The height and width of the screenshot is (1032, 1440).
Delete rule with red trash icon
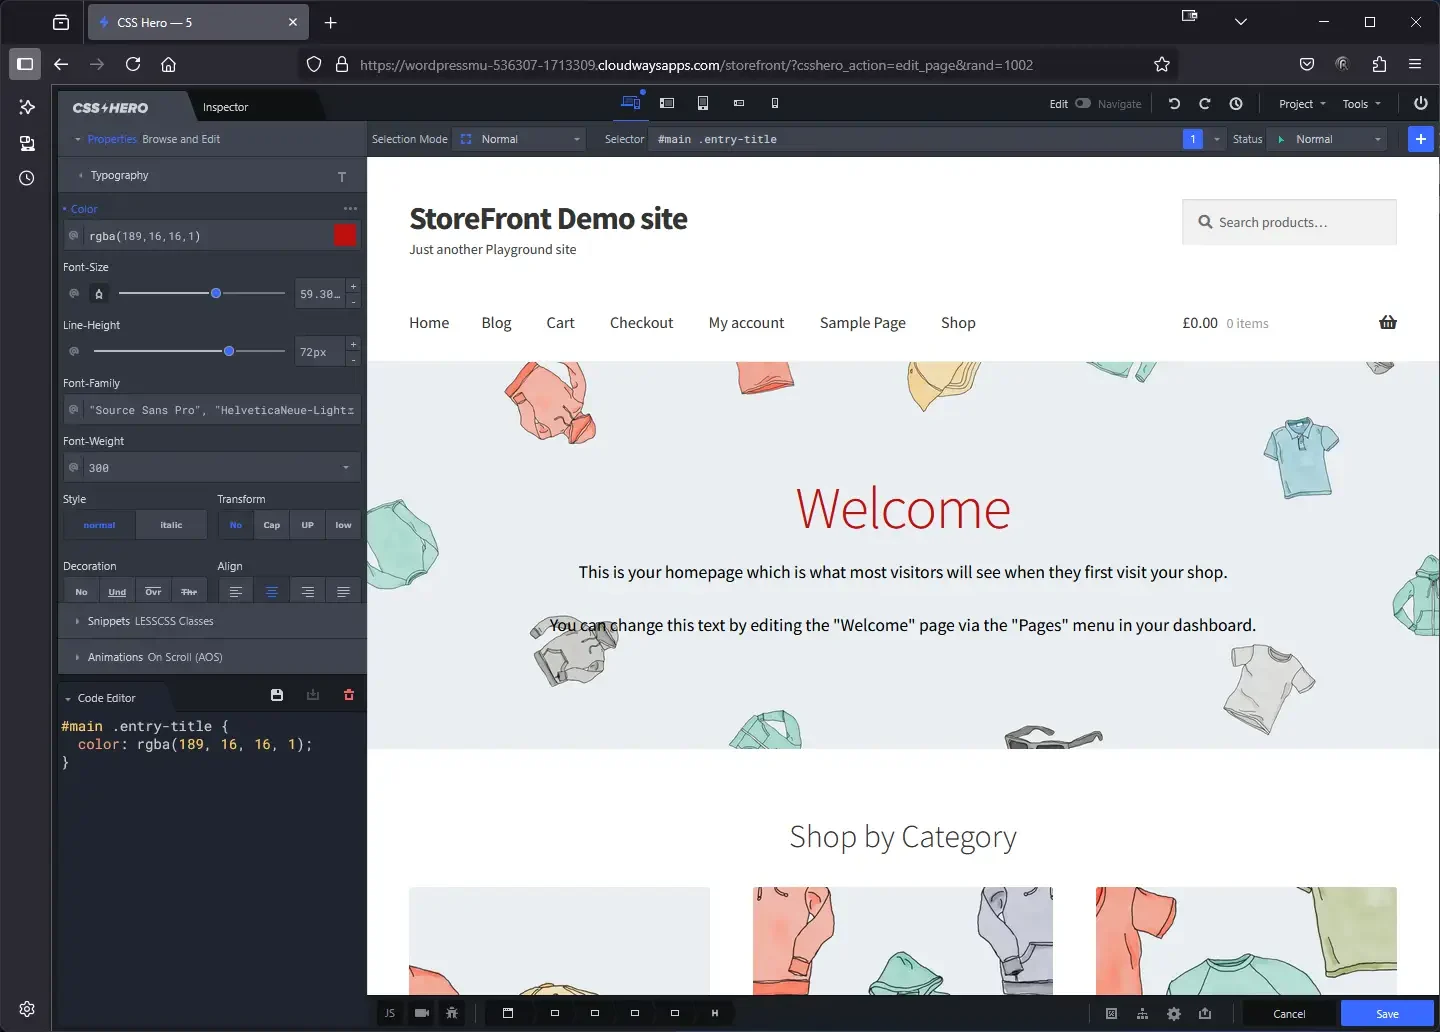click(349, 695)
